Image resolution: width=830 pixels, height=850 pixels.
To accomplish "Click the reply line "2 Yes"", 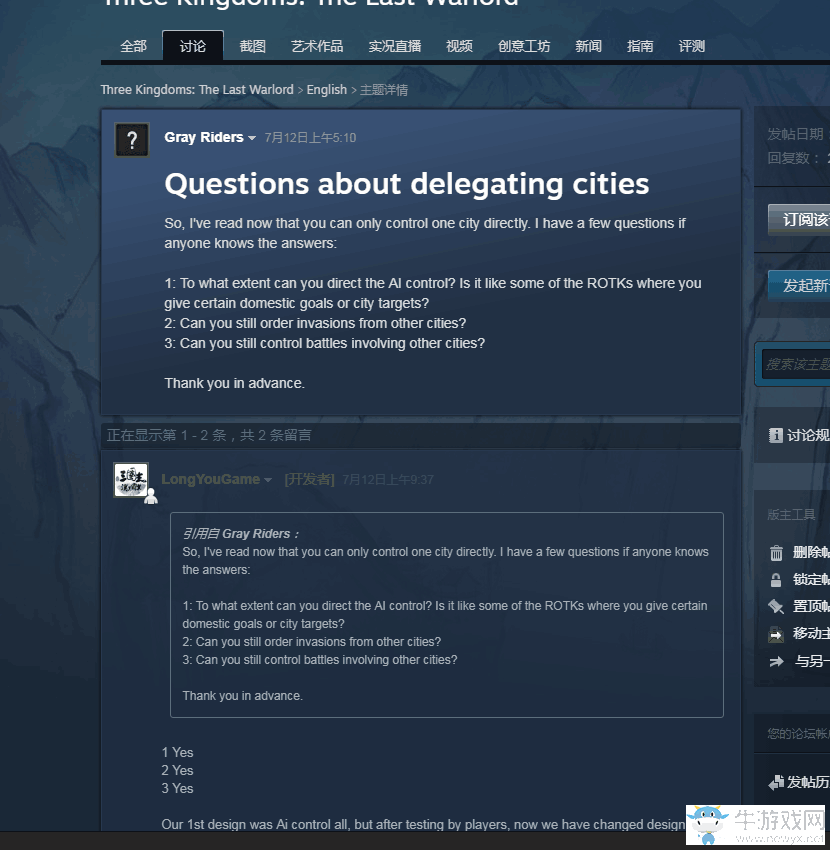I will [x=177, y=770].
